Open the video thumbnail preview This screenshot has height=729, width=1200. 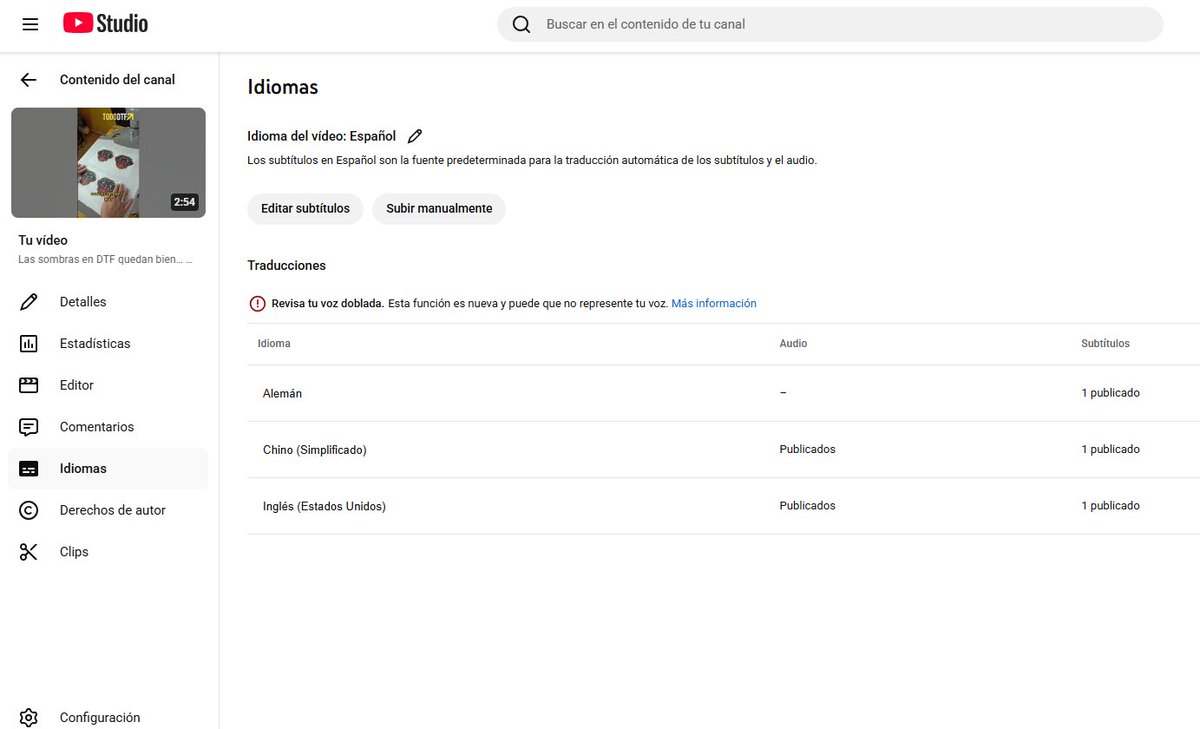click(108, 163)
